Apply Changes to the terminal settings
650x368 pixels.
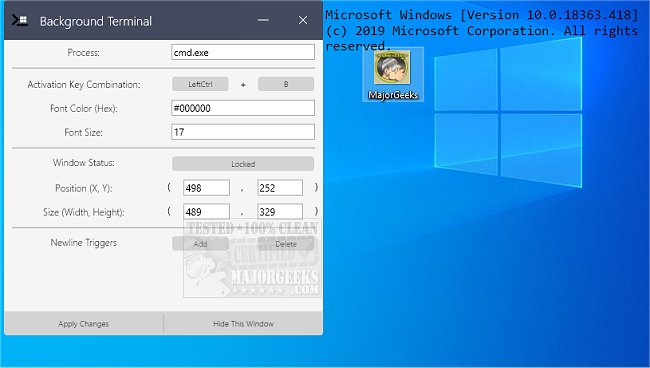pyautogui.click(x=84, y=324)
